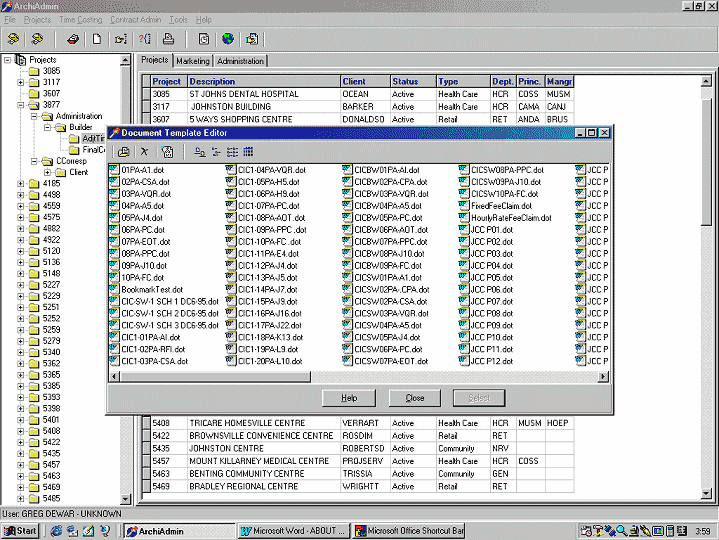This screenshot has width=719, height=540.
Task: Expand the Client tree node
Action: pyautogui.click(x=47, y=172)
